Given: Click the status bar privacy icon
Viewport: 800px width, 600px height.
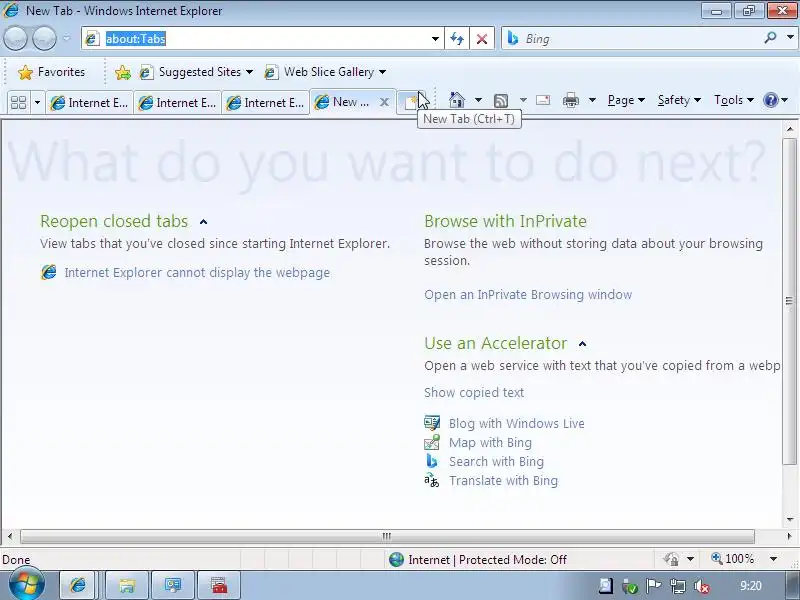Looking at the screenshot, I should [x=671, y=559].
